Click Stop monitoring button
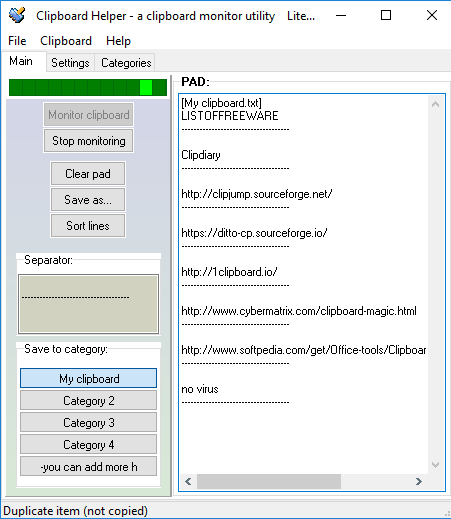The image size is (451, 519). [x=88, y=141]
